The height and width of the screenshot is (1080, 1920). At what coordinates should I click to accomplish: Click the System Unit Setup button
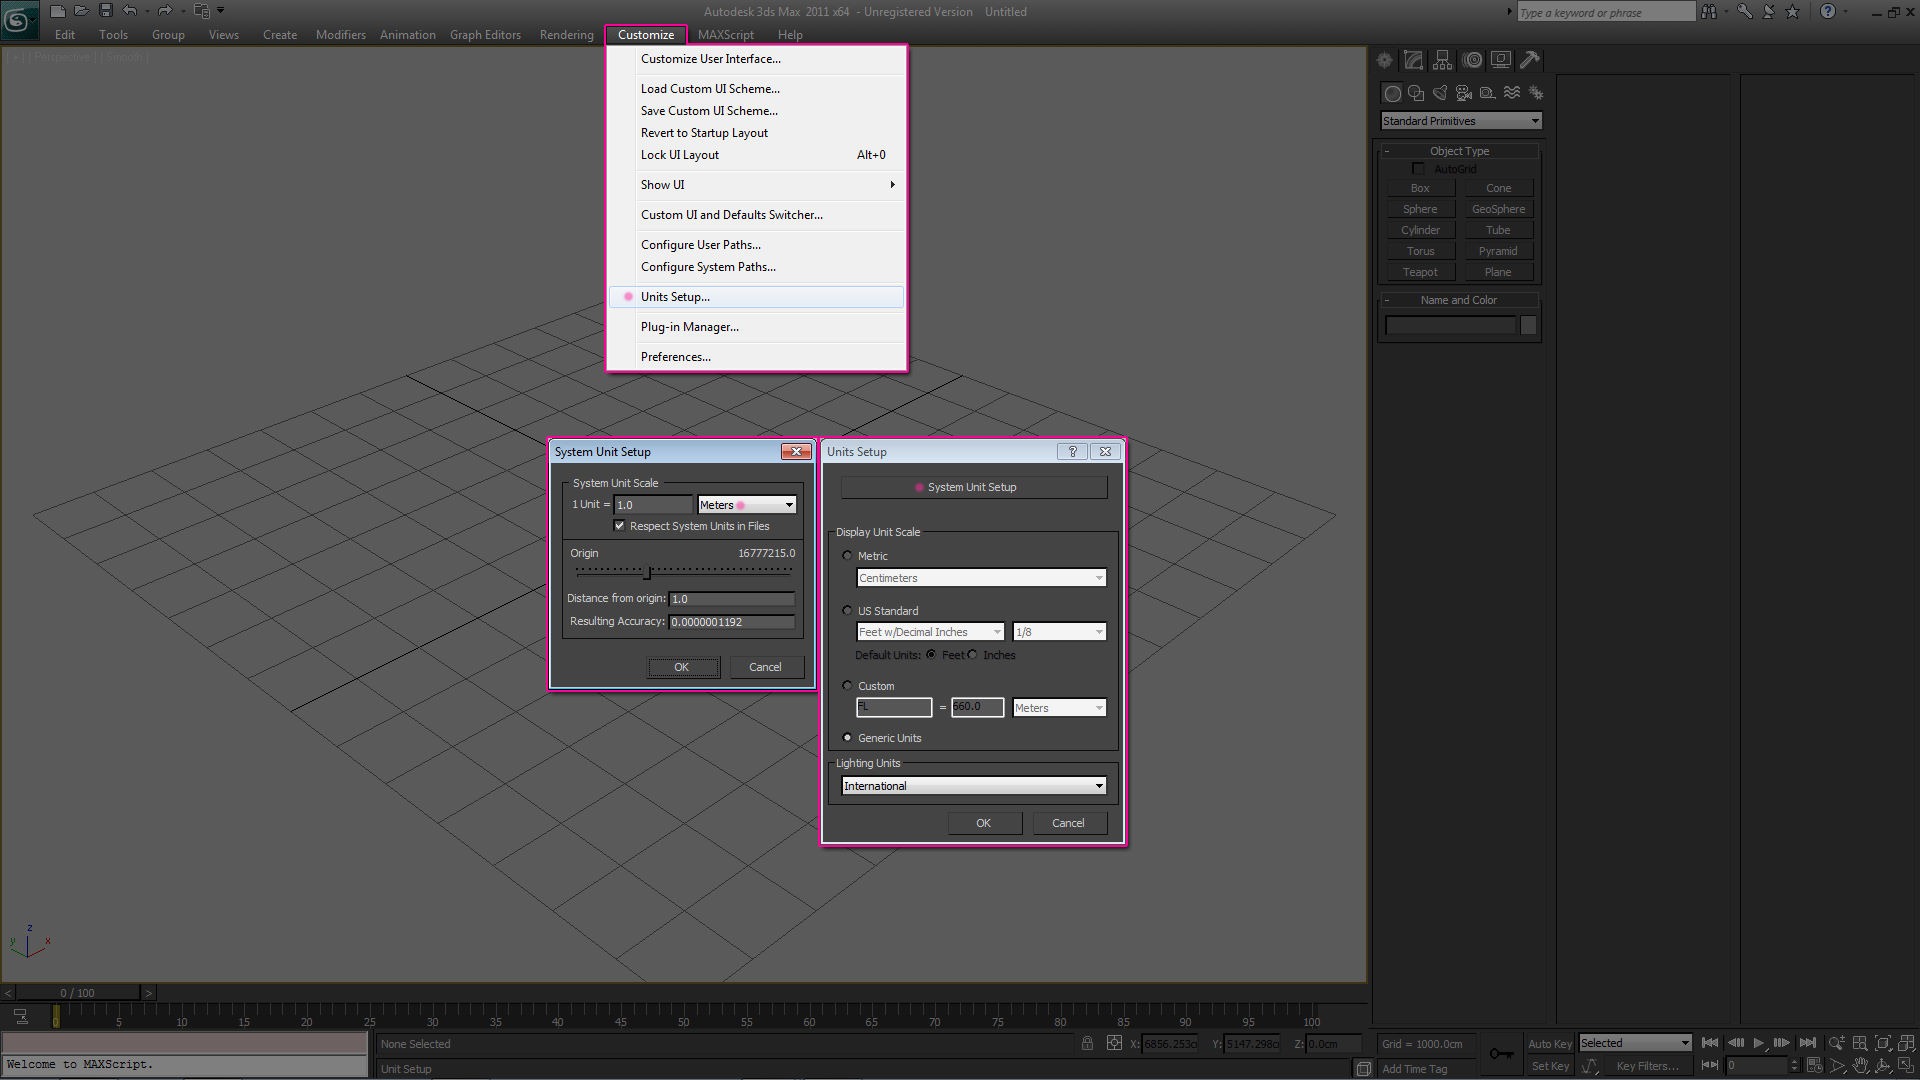[x=974, y=487]
